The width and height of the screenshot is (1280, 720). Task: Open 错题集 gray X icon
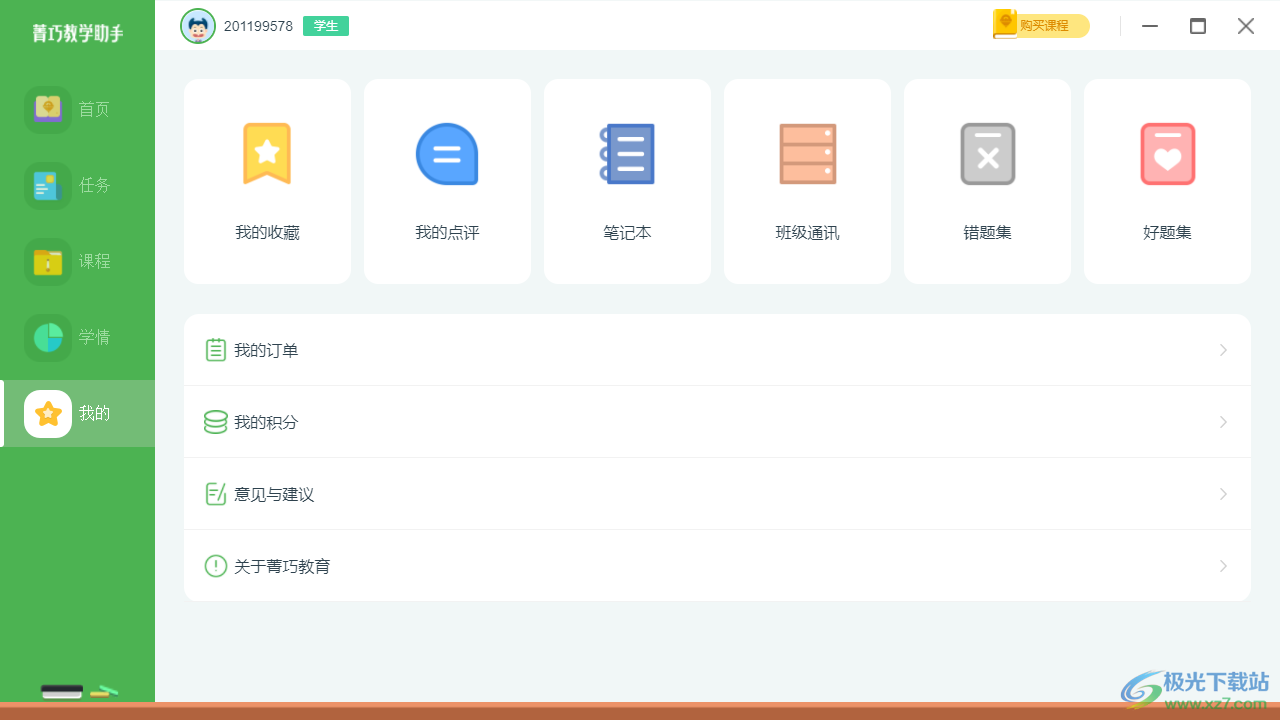tap(987, 154)
